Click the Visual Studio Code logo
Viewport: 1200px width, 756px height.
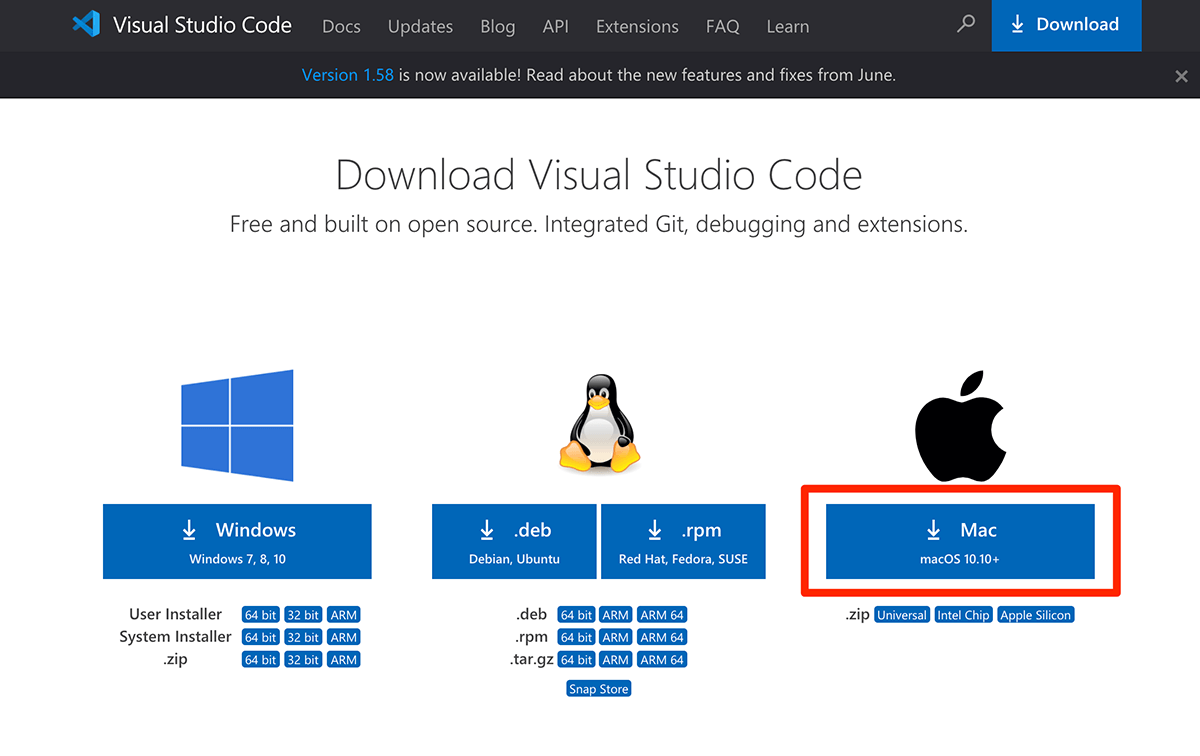tap(87, 25)
